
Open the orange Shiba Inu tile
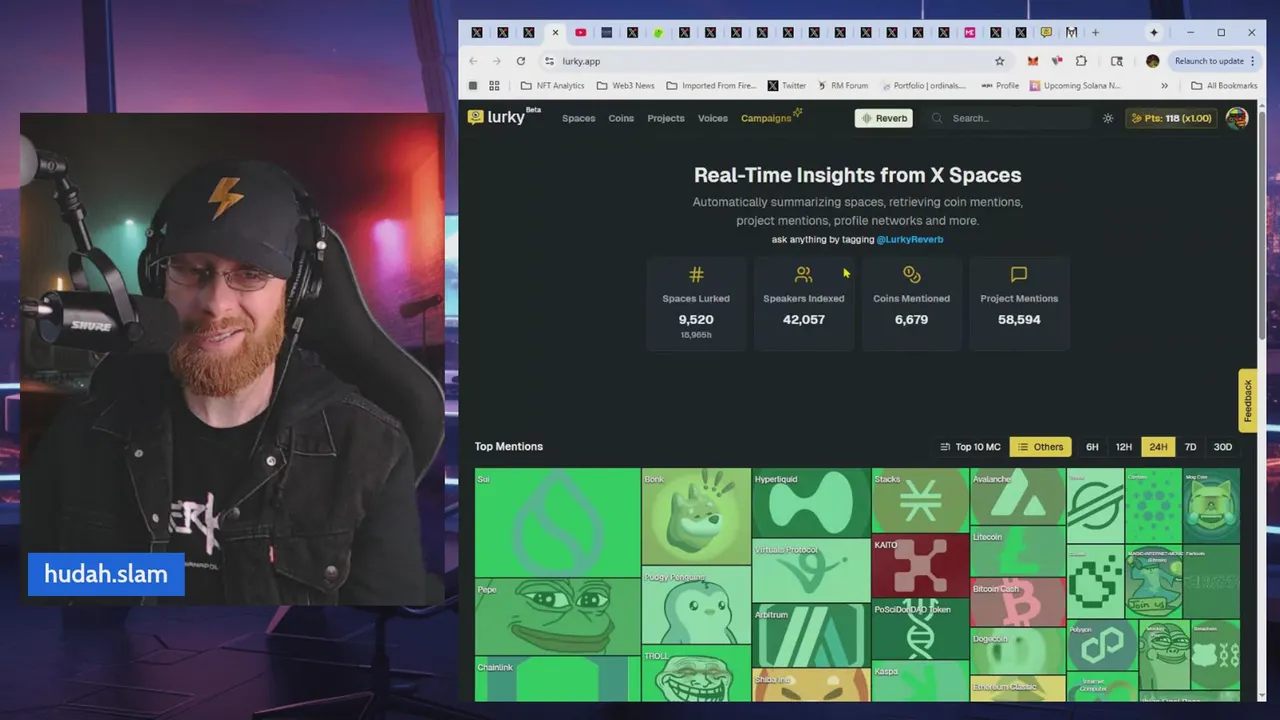point(811,685)
